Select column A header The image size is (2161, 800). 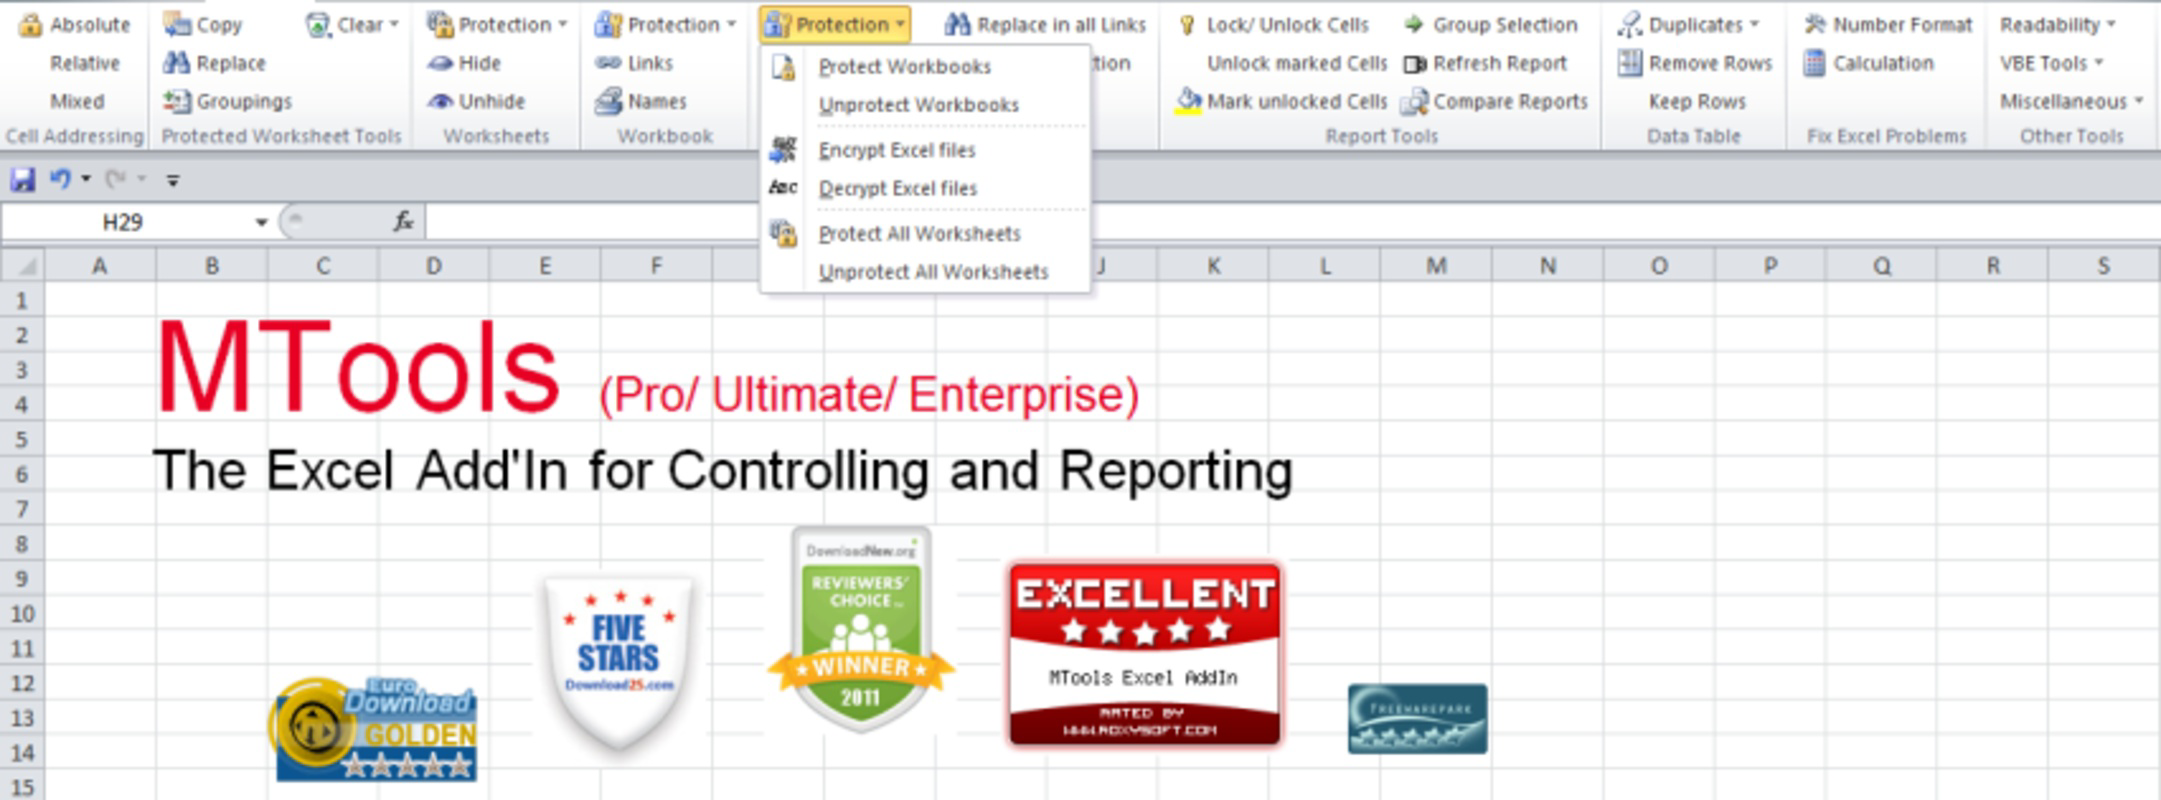(100, 266)
